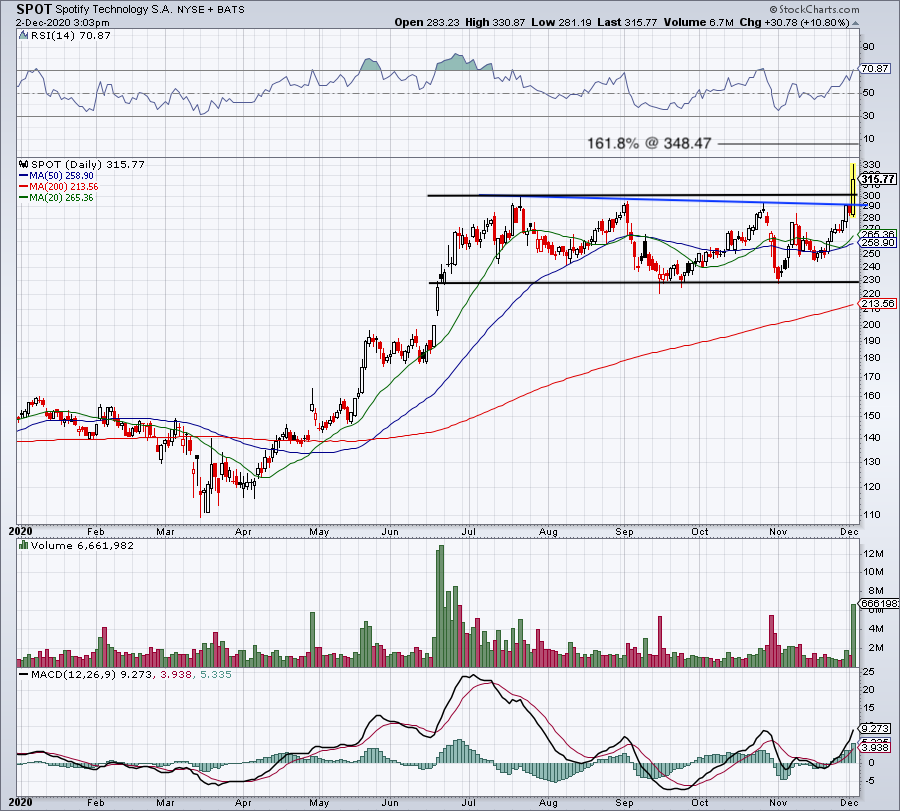Click the 161.8% @ 348.47 Fibonacci annotation
The width and height of the screenshot is (900, 811).
[649, 143]
